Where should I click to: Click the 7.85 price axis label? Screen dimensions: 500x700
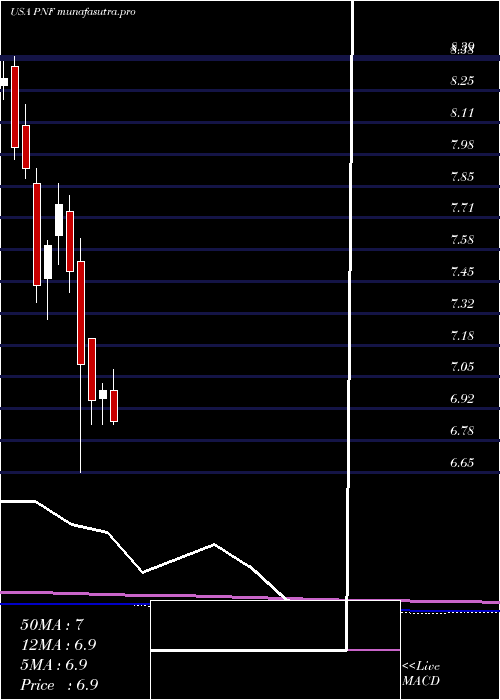point(462,176)
